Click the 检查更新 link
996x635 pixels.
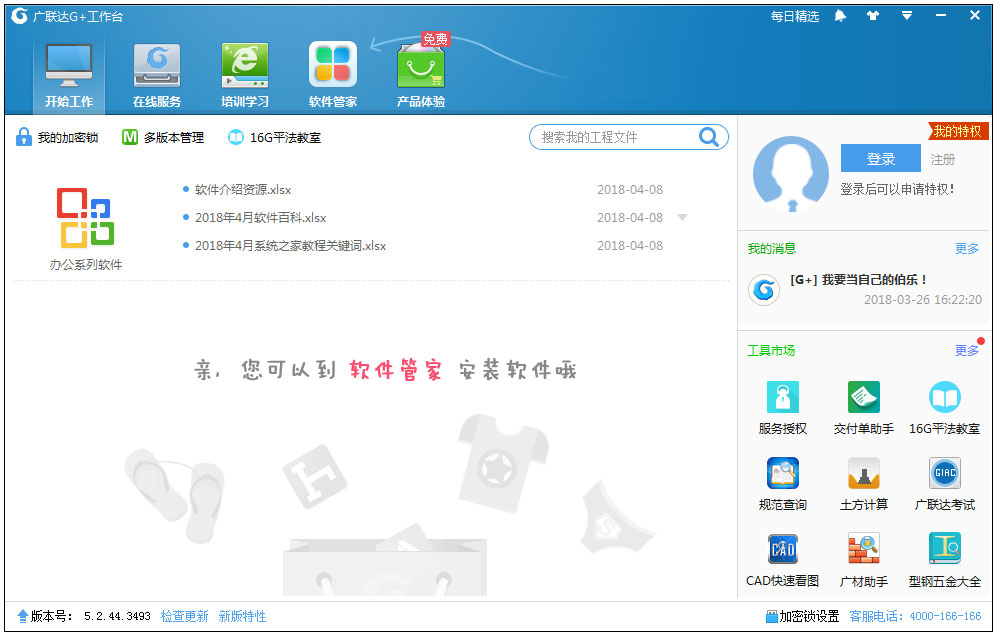pyautogui.click(x=185, y=617)
